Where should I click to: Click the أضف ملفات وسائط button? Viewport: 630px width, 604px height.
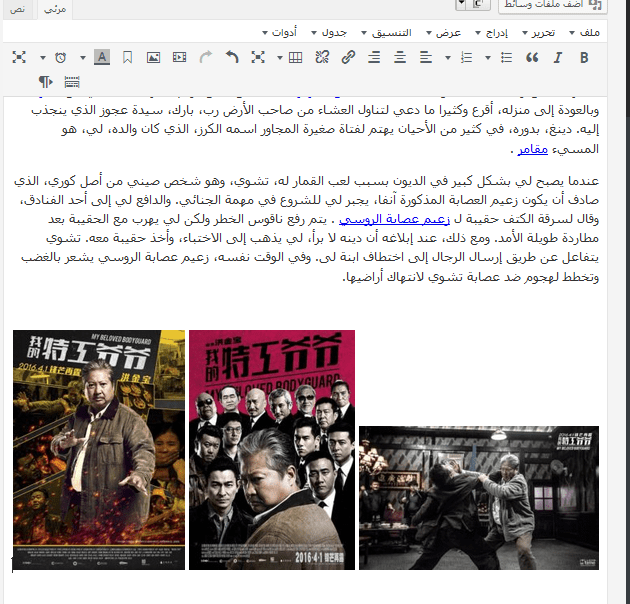[552, 5]
